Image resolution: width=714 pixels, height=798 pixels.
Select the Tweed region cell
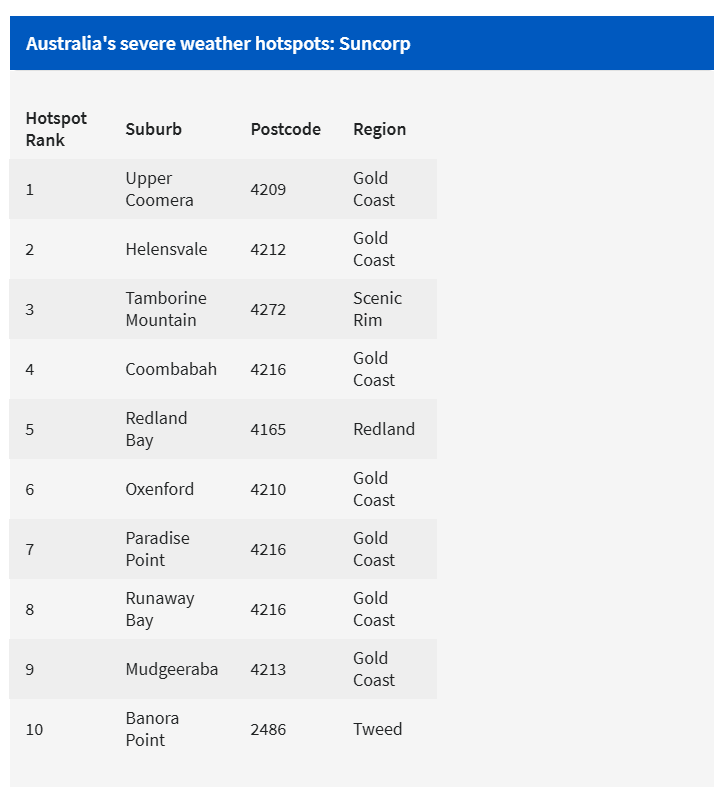[377, 729]
